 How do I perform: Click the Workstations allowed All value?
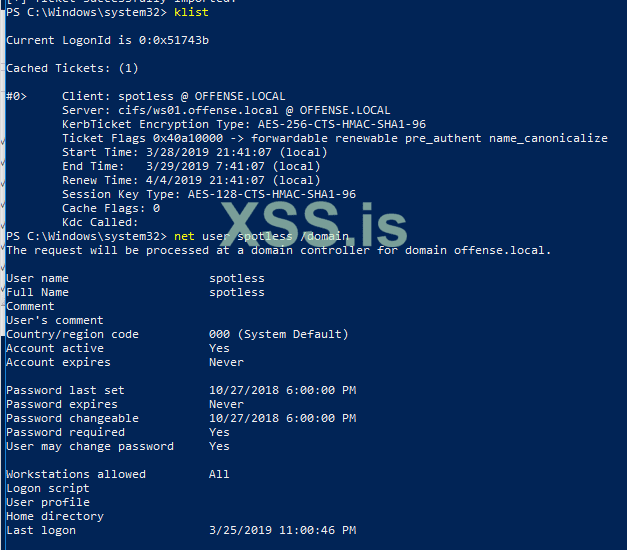(x=219, y=474)
